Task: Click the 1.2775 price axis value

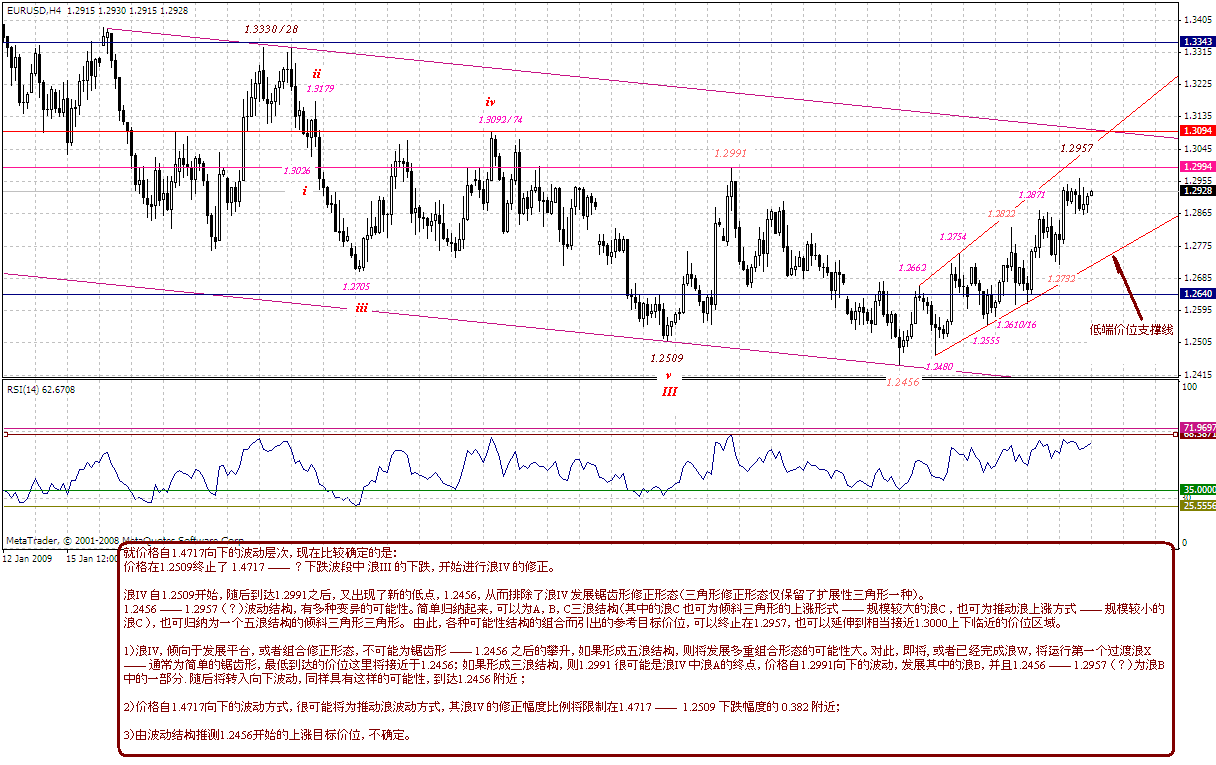Action: coord(1197,245)
